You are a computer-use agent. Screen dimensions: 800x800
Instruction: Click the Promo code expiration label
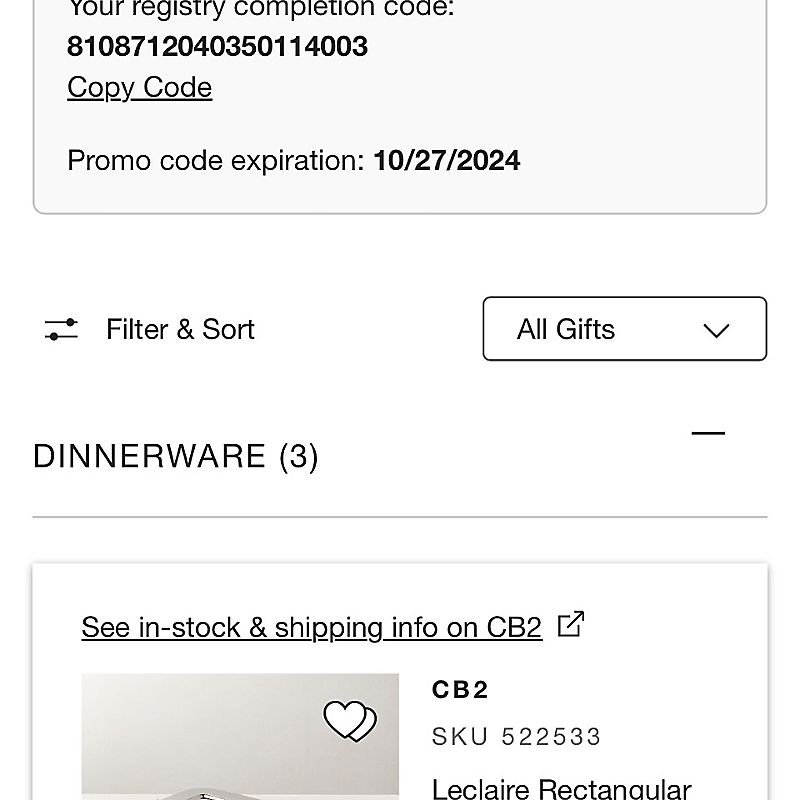tap(216, 161)
